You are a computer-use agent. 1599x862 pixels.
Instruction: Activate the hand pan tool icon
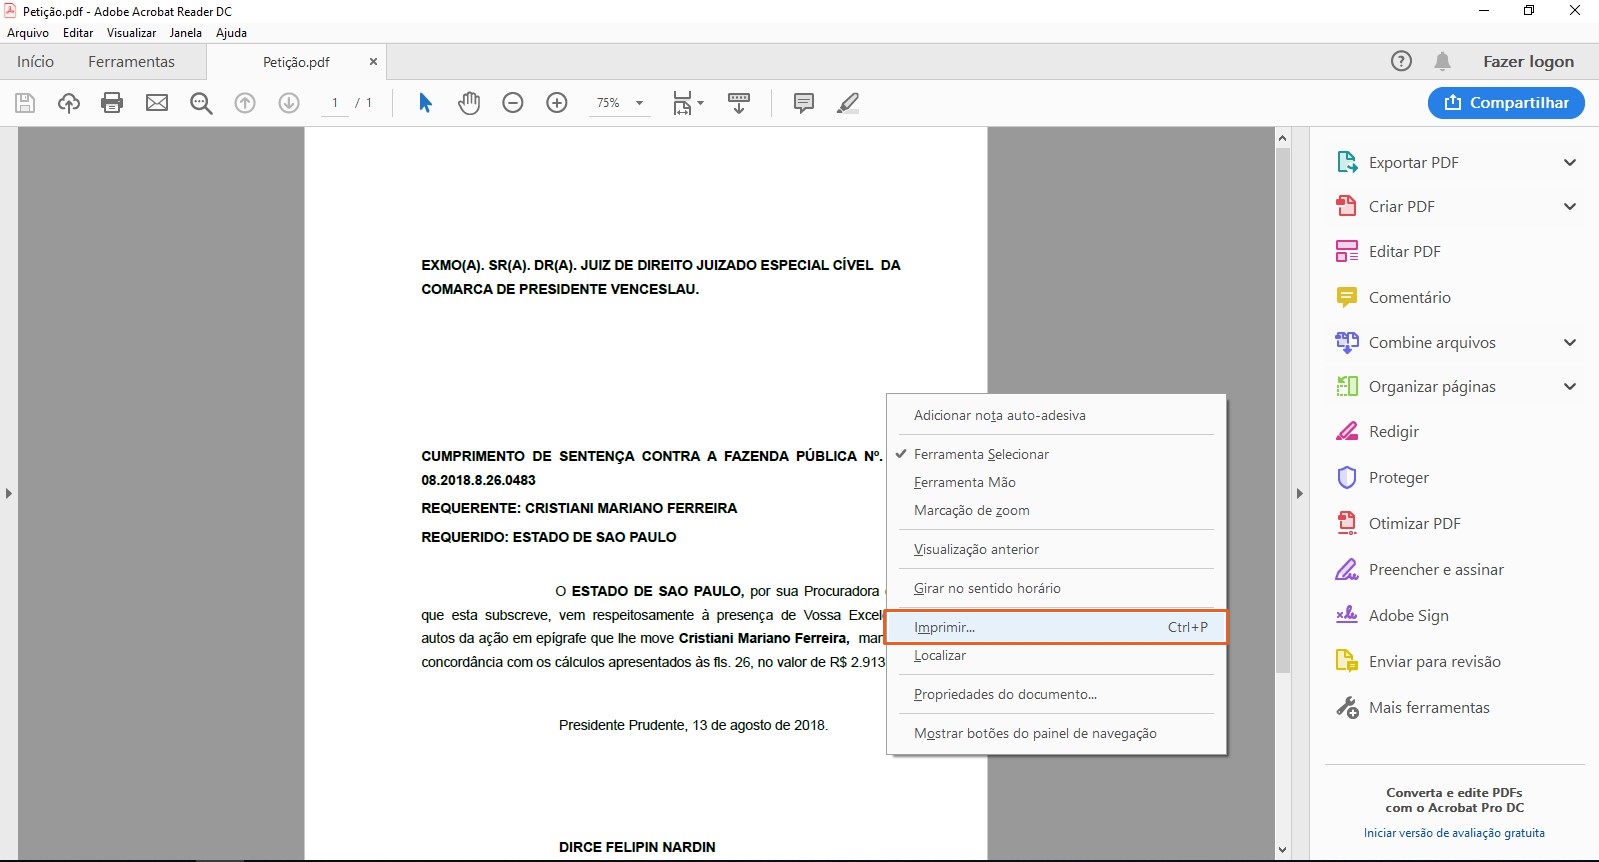[x=469, y=103]
